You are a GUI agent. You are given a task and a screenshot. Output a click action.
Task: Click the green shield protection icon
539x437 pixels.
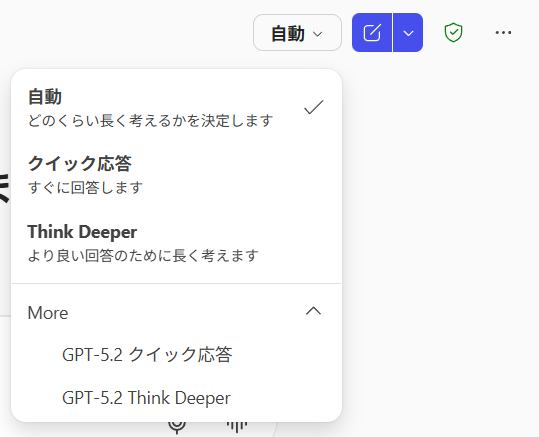(453, 33)
